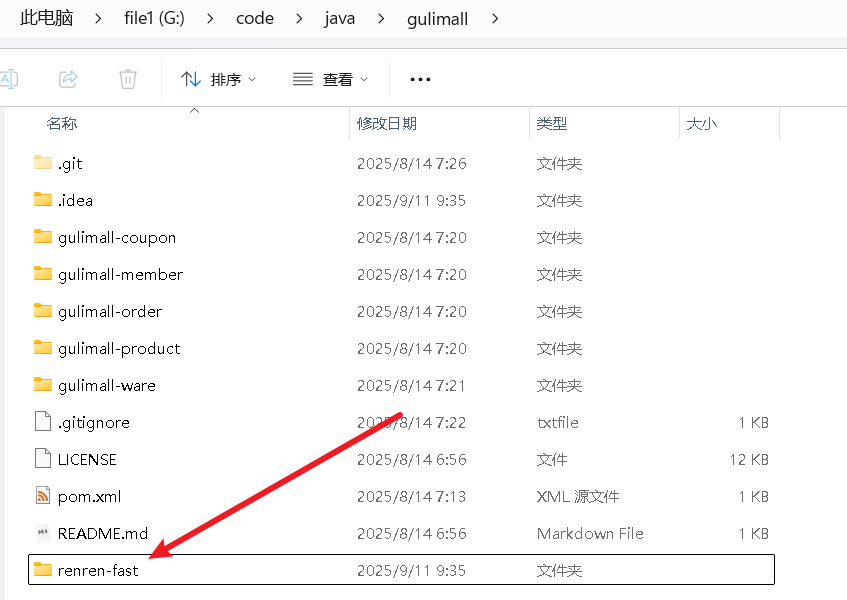Image resolution: width=847 pixels, height=600 pixels.
Task: Select the gulimall-member folder icon
Action: [43, 274]
